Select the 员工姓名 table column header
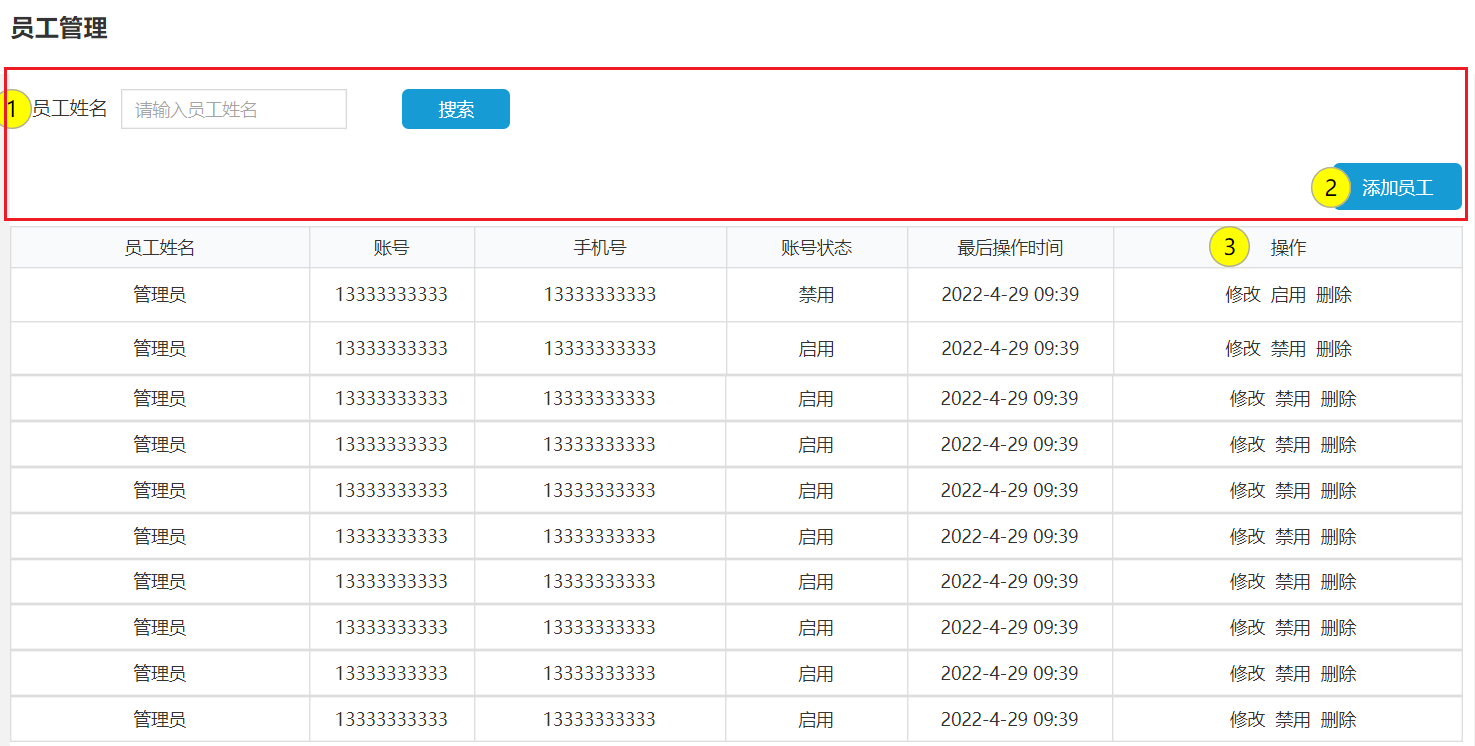The height and width of the screenshot is (746, 1475). (159, 248)
